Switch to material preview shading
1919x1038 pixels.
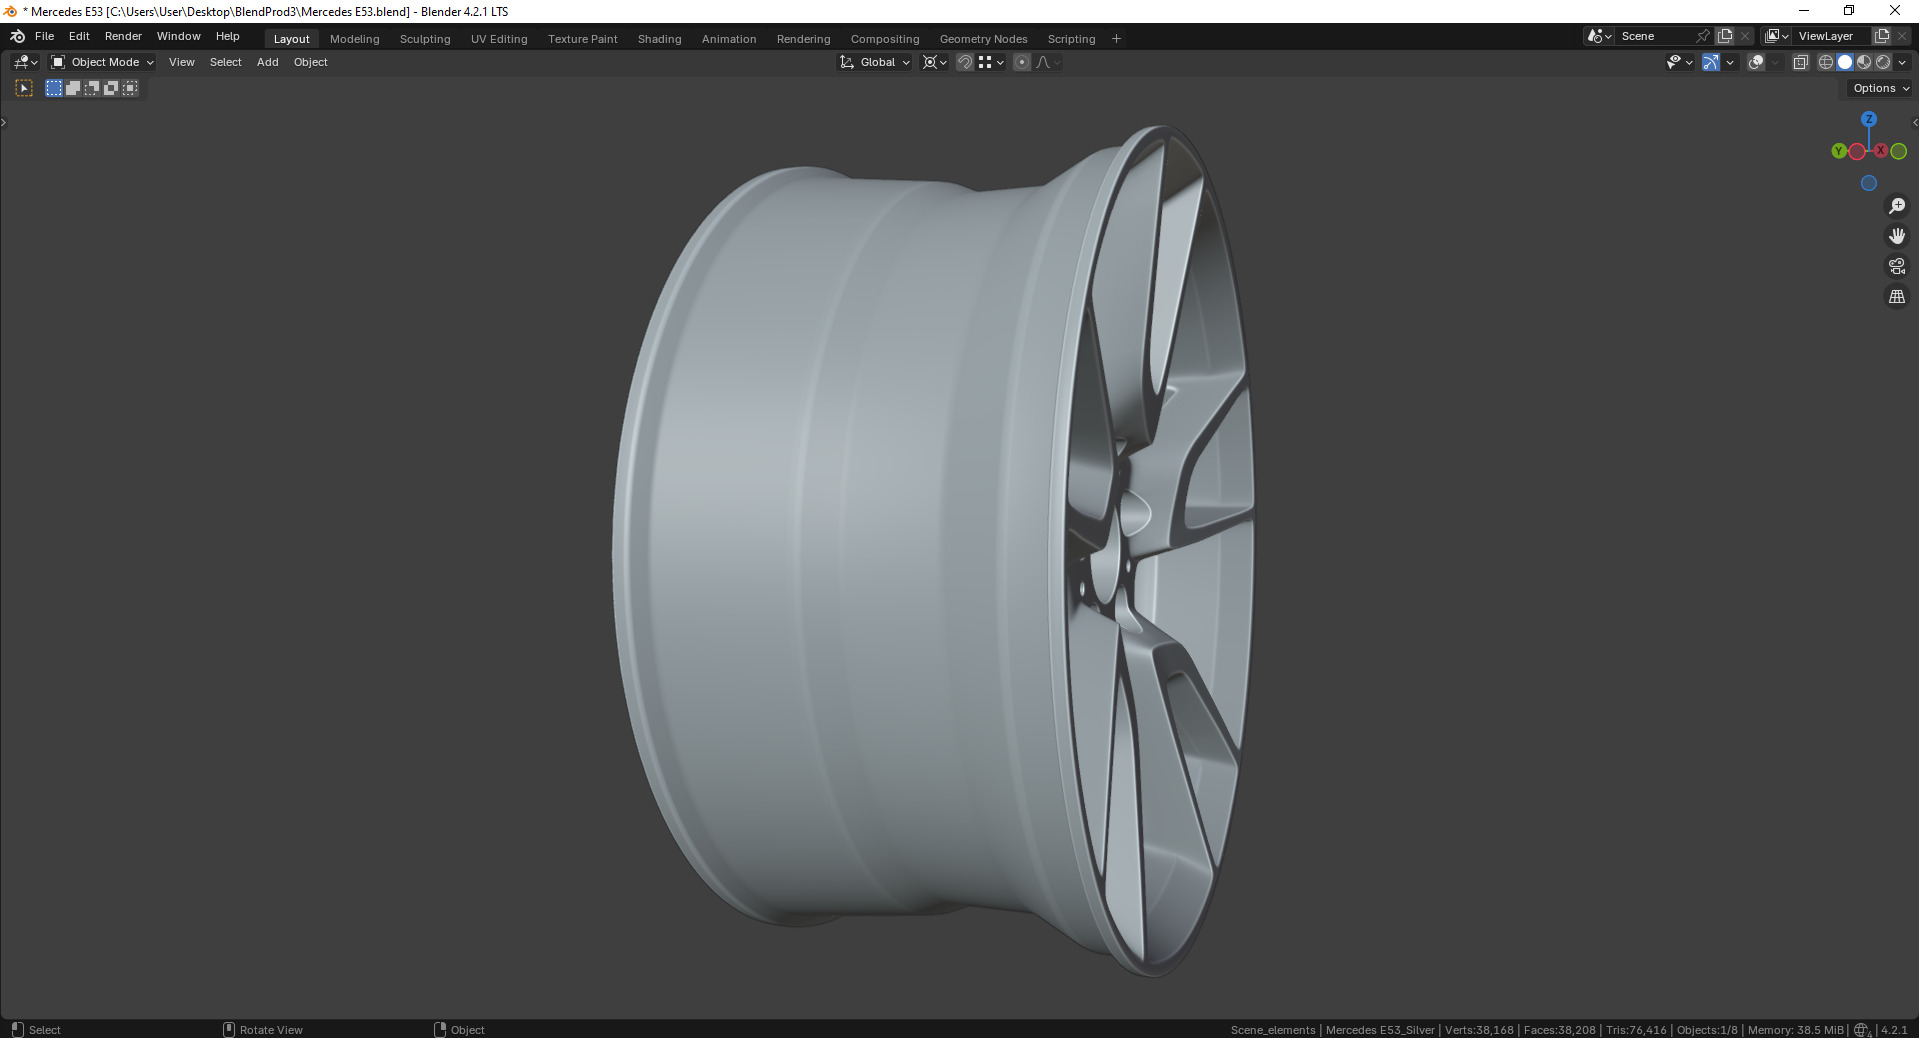(x=1864, y=62)
